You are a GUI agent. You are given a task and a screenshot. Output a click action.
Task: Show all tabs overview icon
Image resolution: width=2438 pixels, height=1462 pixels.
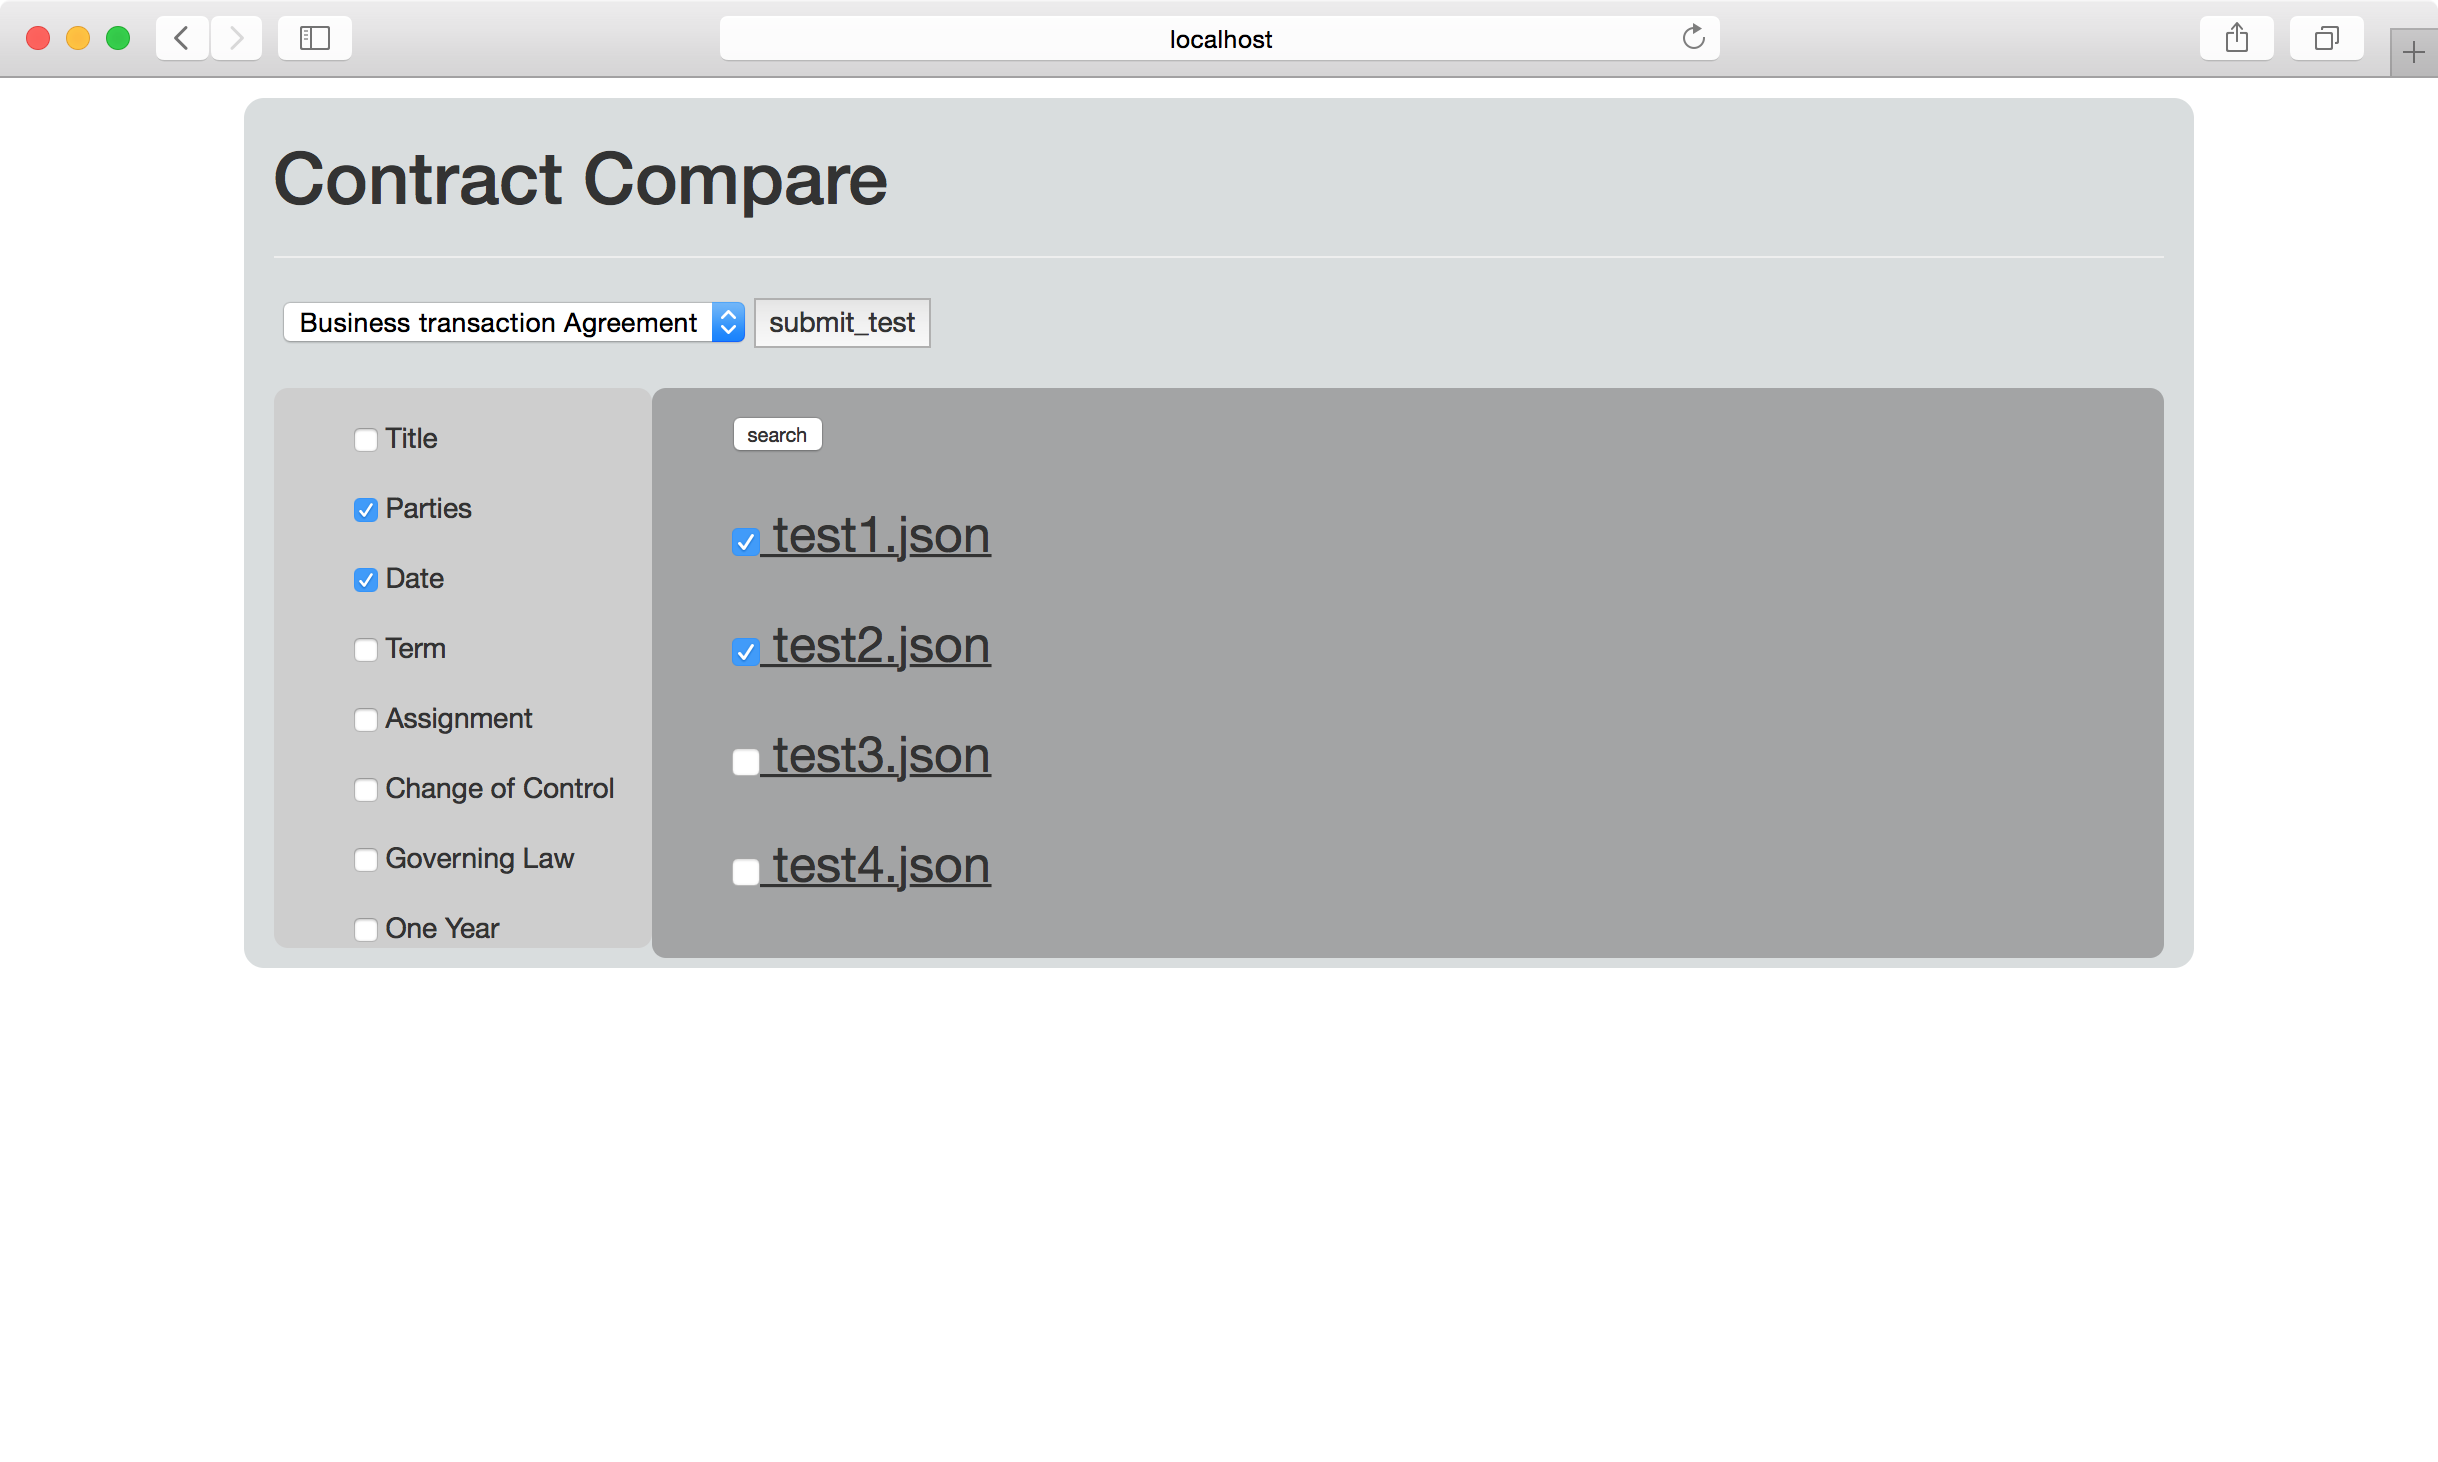click(2326, 39)
